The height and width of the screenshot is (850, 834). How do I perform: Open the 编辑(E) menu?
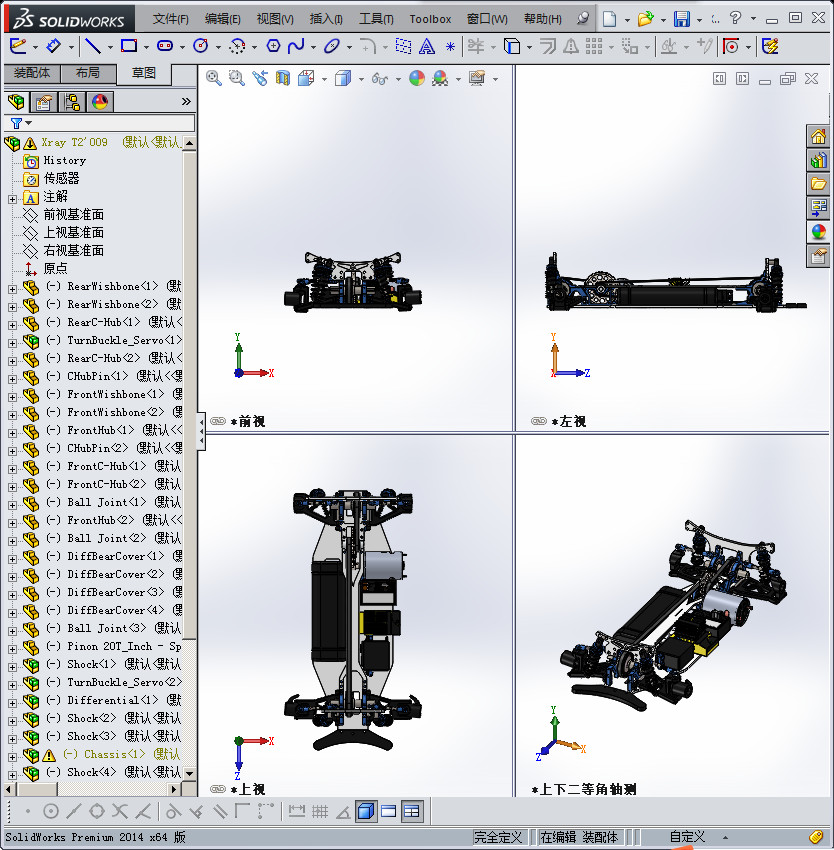point(222,19)
